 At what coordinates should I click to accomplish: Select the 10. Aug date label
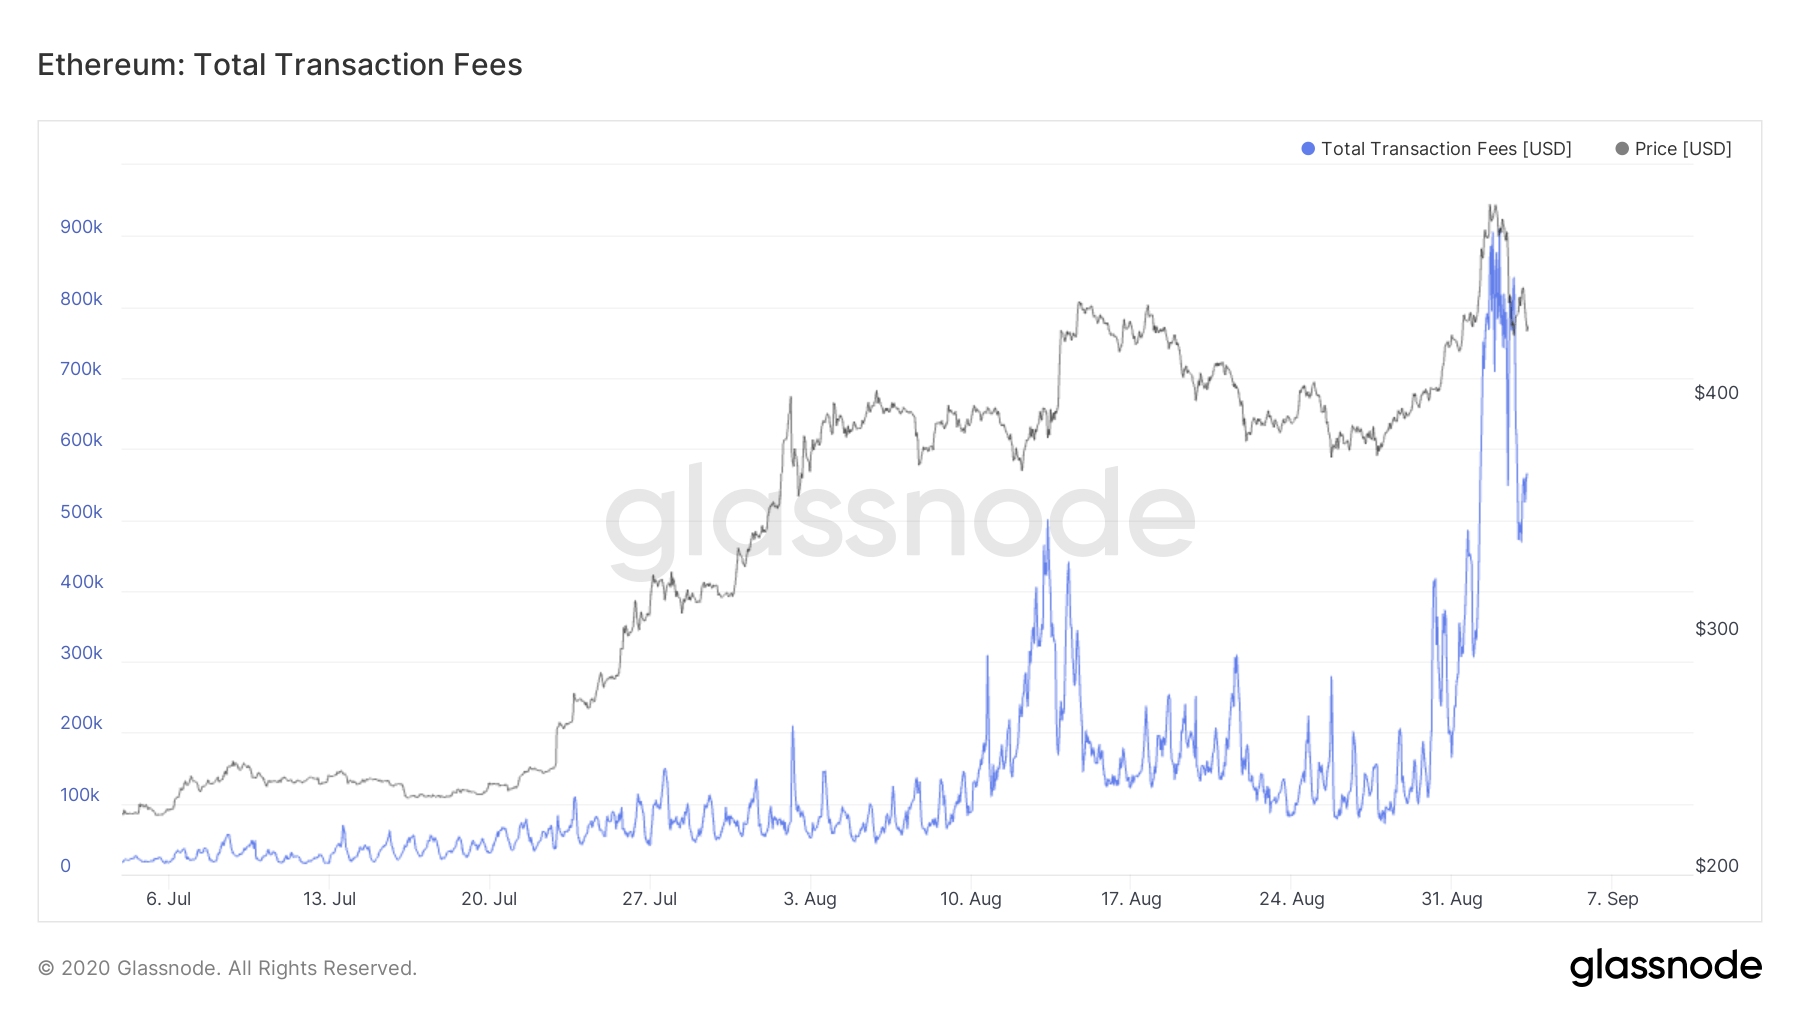pos(970,899)
